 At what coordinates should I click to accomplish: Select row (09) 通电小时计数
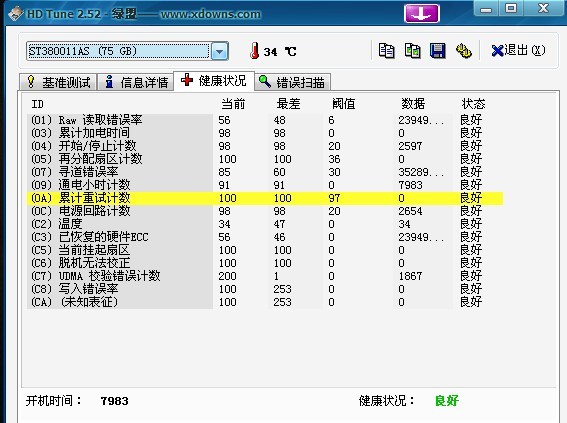[265, 185]
